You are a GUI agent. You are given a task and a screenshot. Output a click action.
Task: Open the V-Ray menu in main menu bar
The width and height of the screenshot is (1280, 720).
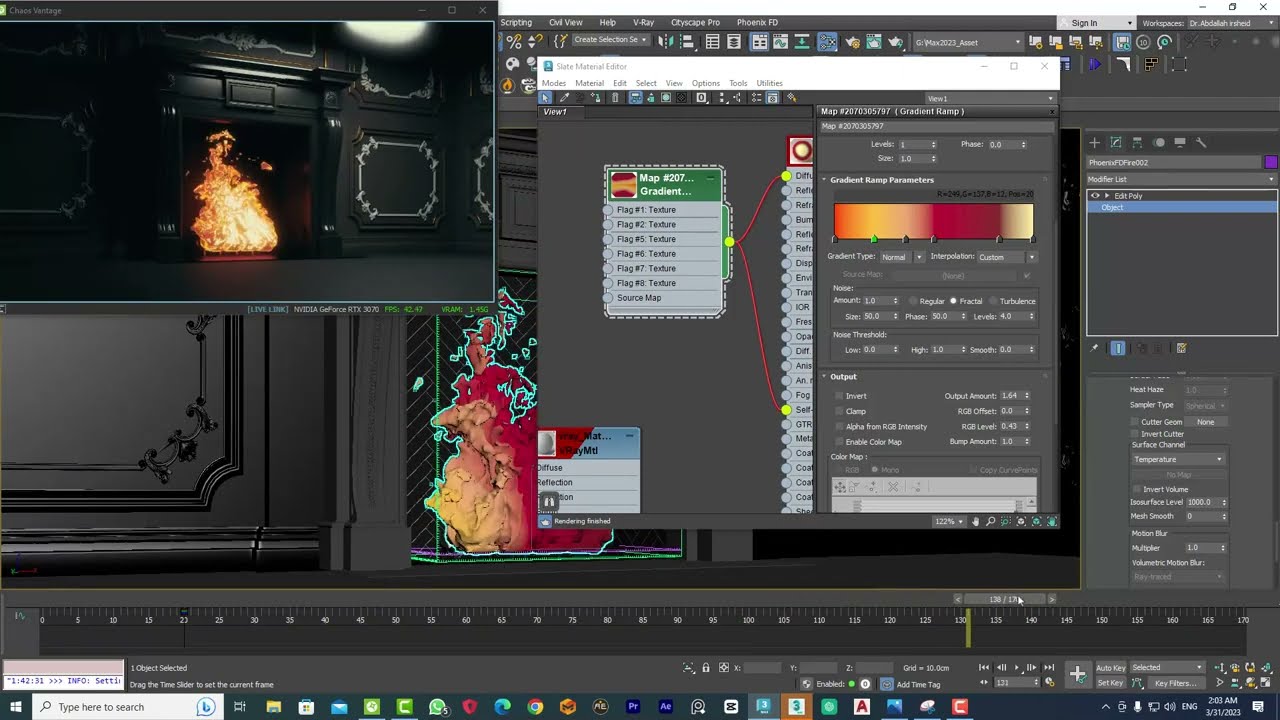(644, 22)
